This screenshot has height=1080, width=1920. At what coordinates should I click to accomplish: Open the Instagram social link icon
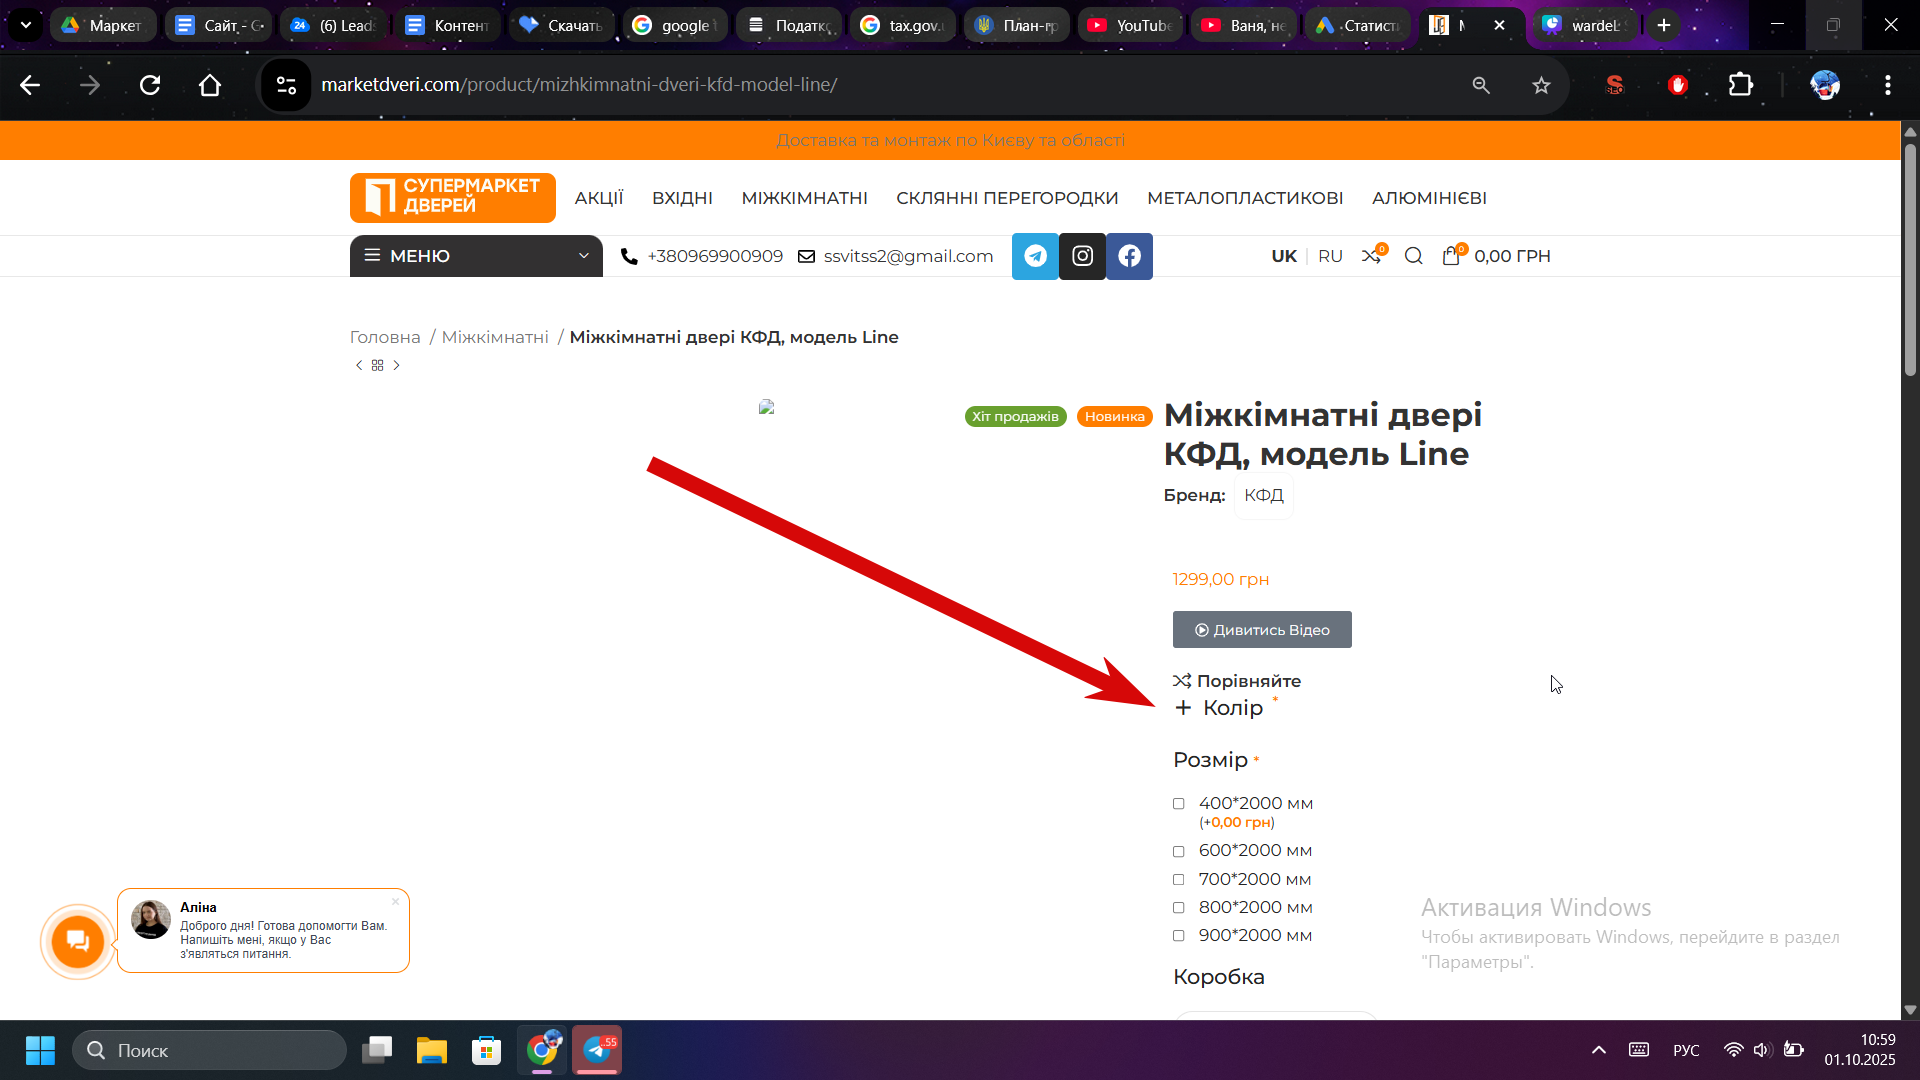1082,256
